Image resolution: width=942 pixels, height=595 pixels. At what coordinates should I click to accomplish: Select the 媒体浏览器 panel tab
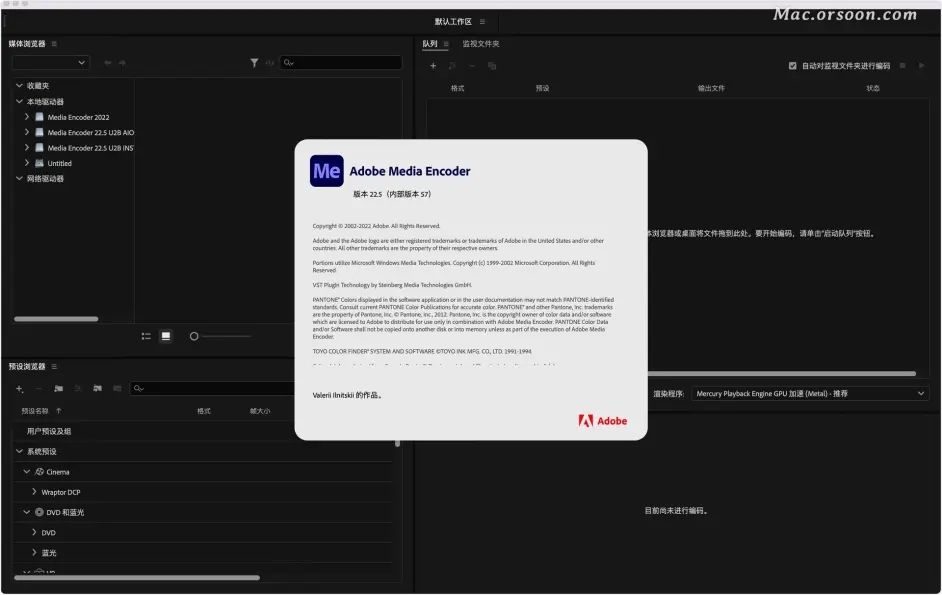pos(27,44)
